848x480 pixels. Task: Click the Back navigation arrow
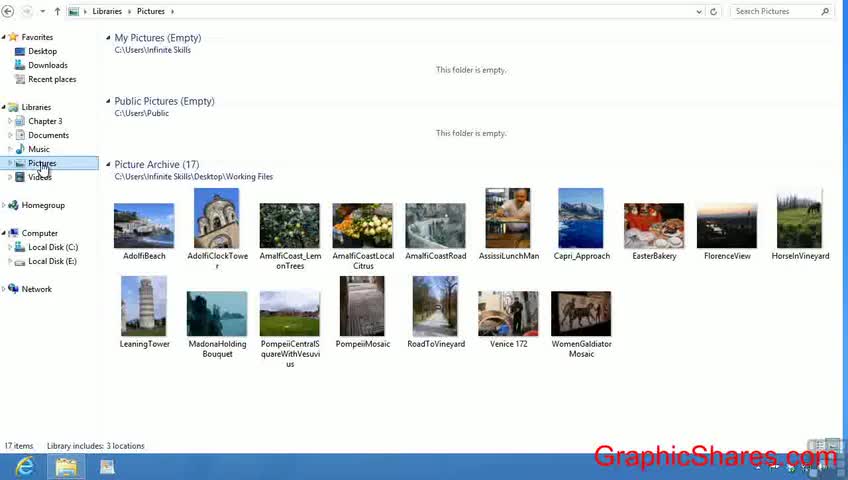[x=8, y=11]
